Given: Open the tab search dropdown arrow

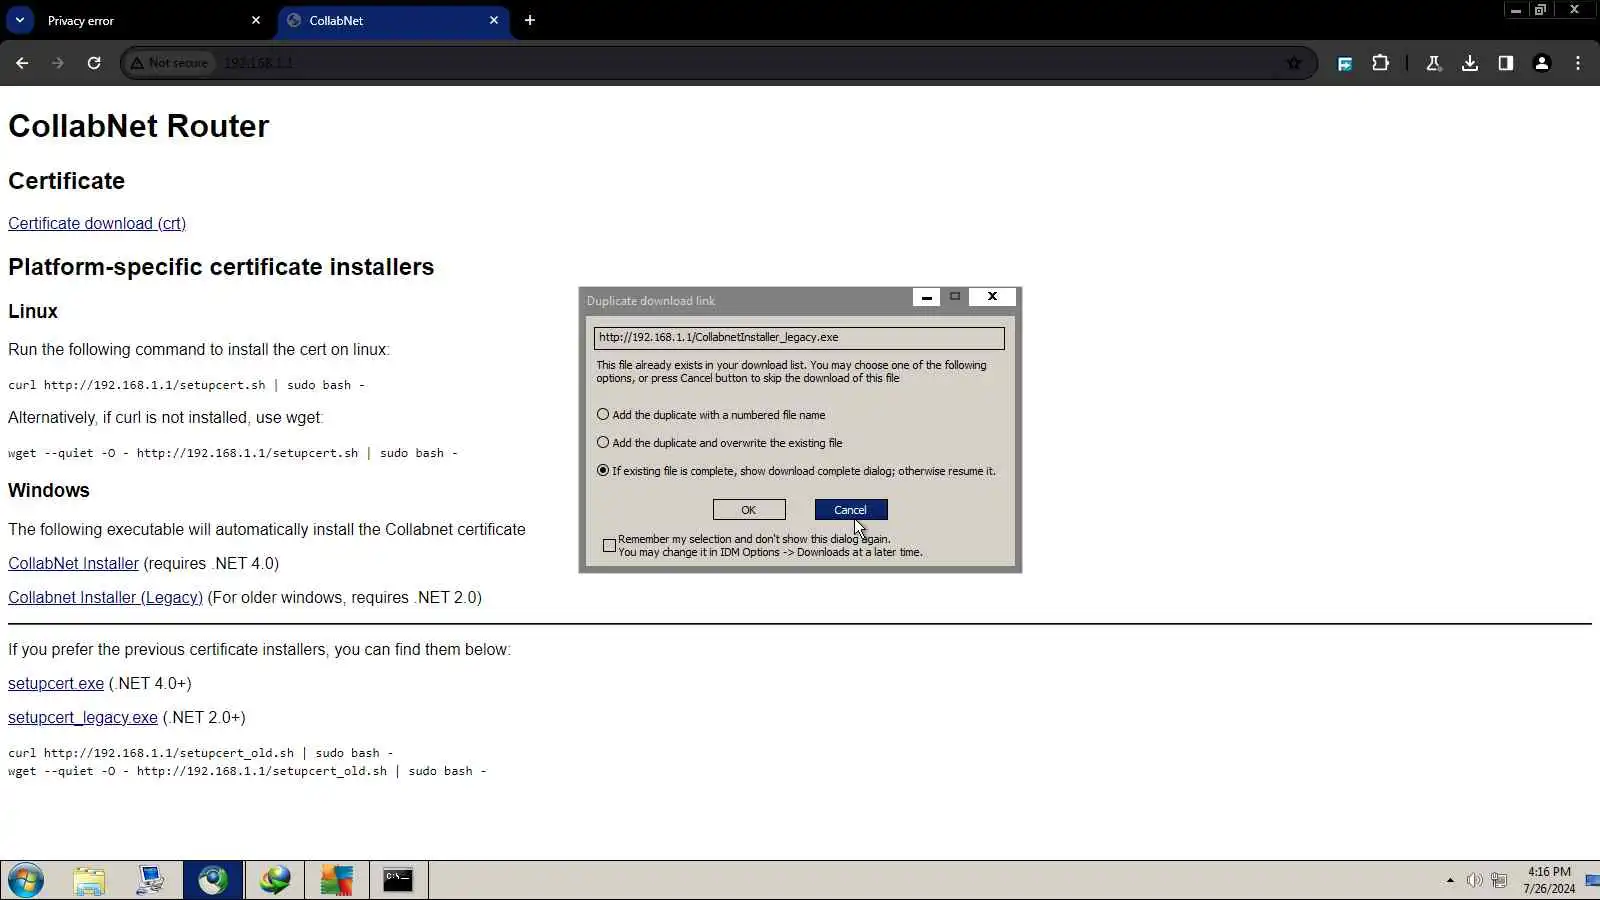Looking at the screenshot, I should pyautogui.click(x=19, y=20).
